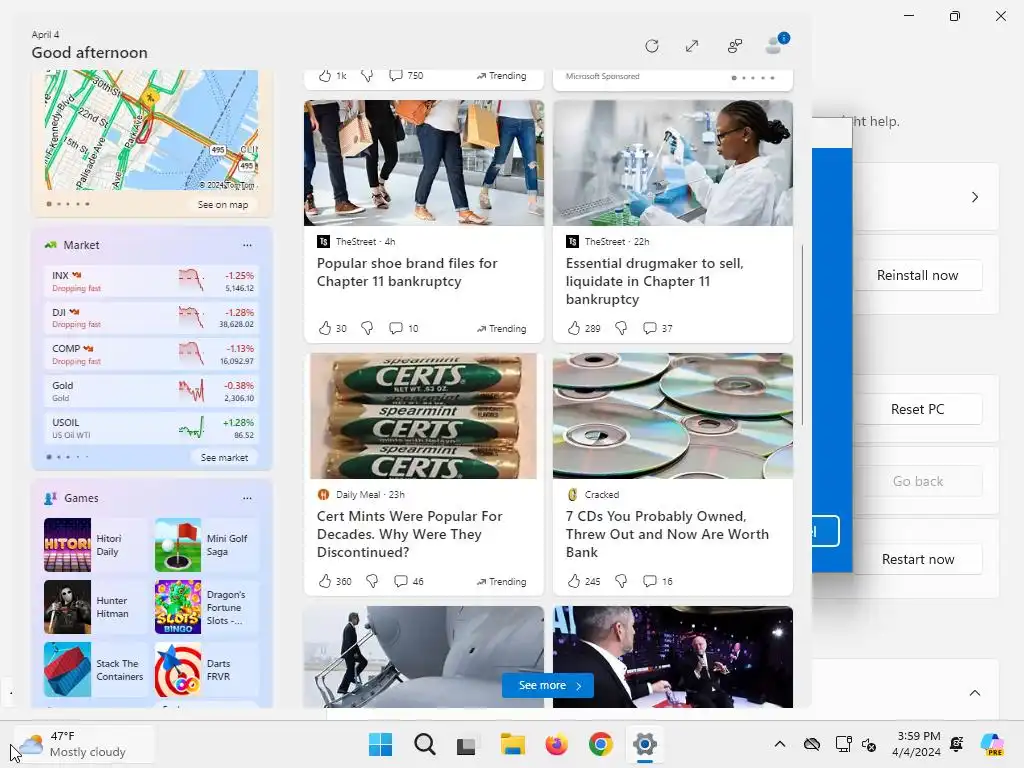Click the widgets feed scrollbar

point(802,335)
